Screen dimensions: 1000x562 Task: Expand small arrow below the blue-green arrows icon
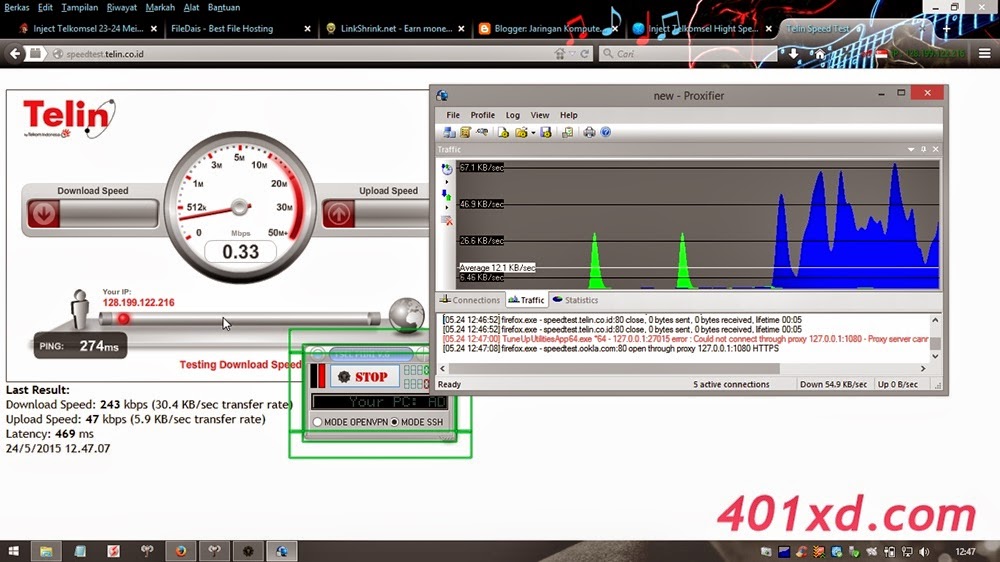pyautogui.click(x=446, y=207)
